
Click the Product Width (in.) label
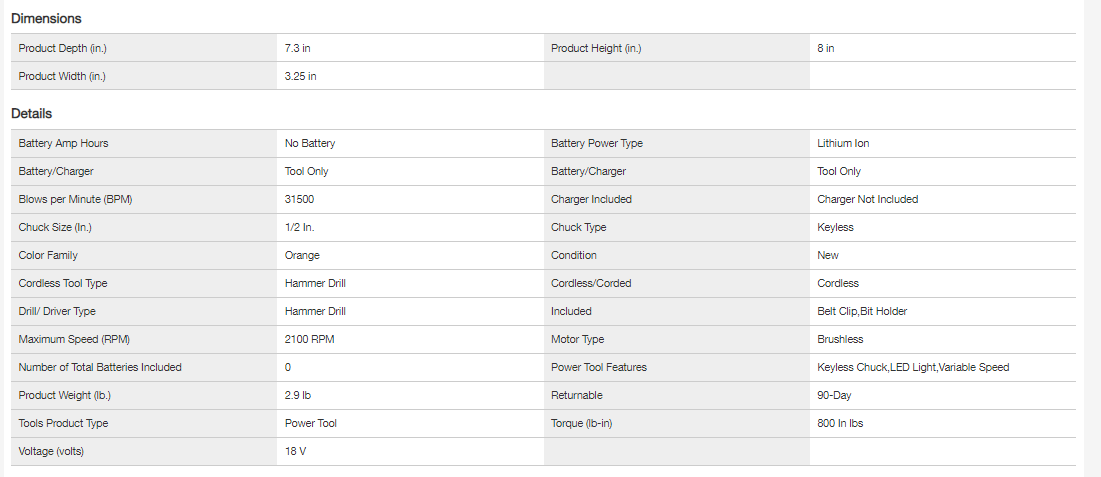(62, 76)
